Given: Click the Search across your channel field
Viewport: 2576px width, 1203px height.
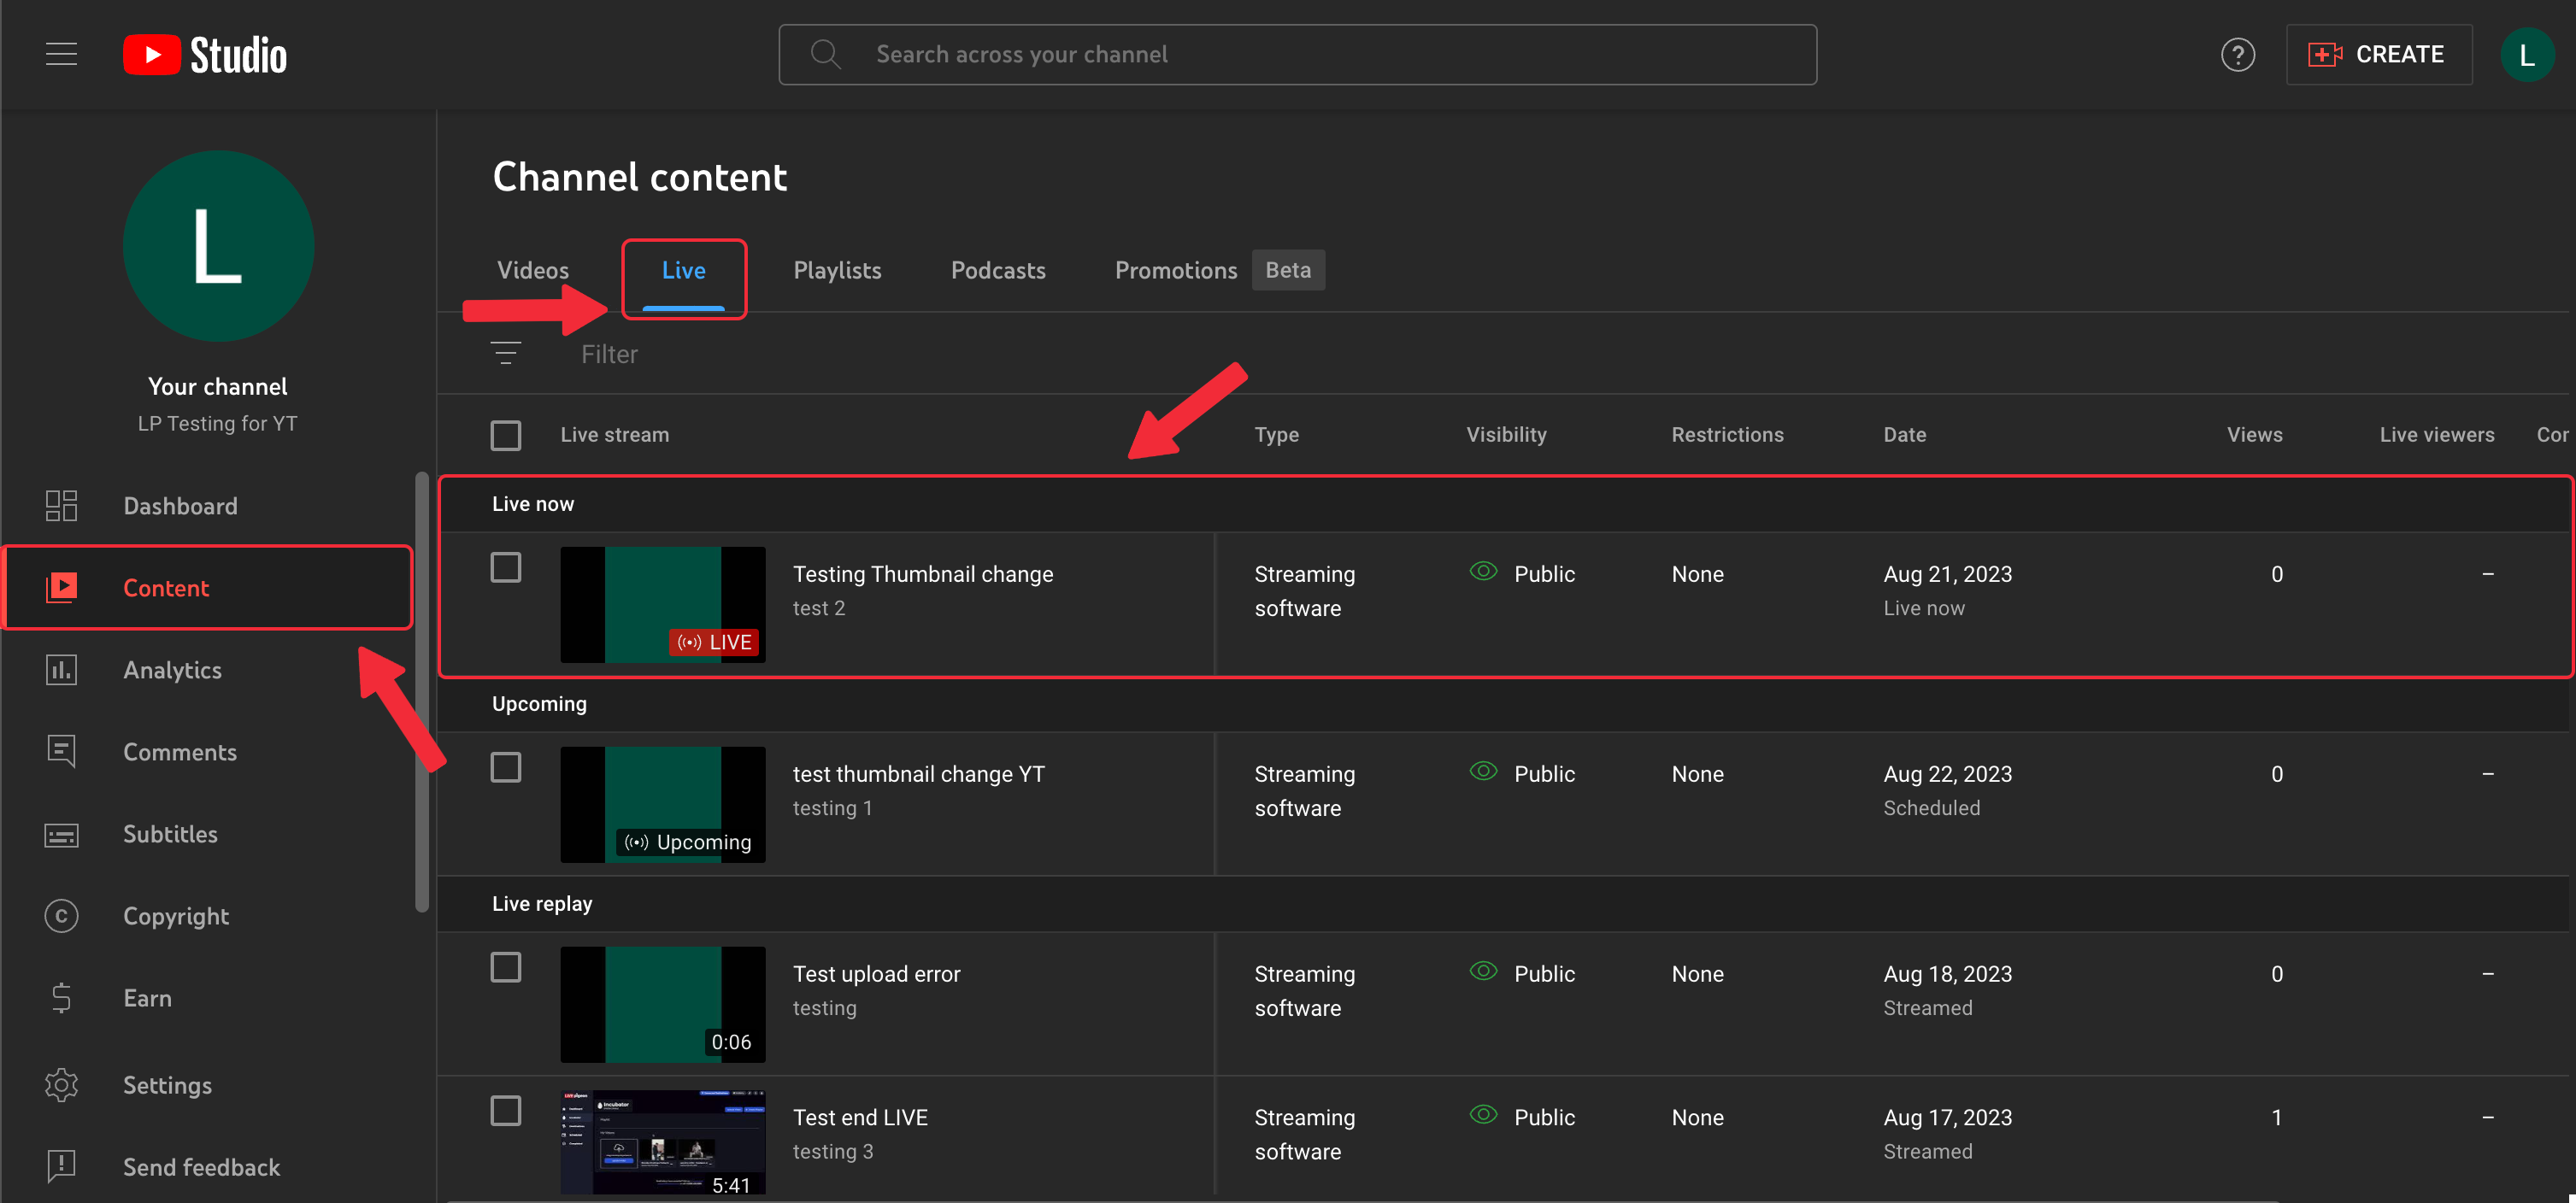Looking at the screenshot, I should coord(1297,55).
